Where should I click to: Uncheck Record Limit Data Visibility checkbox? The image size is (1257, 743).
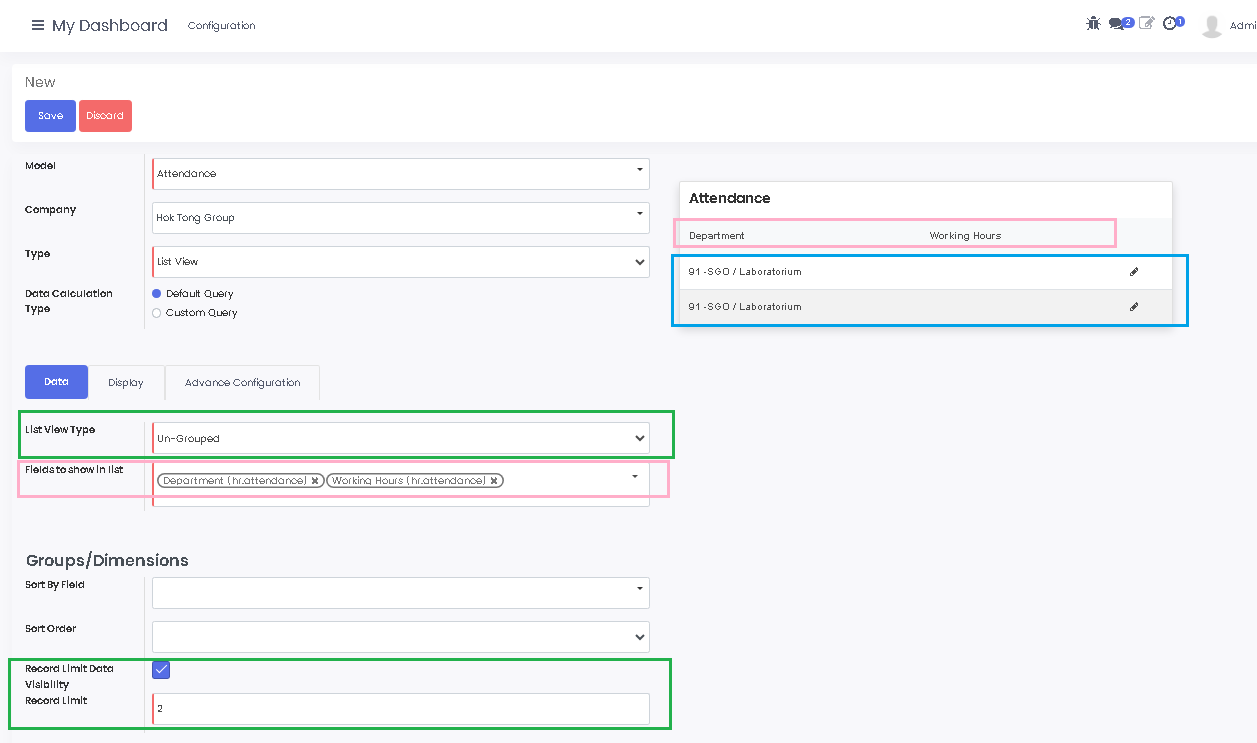click(161, 669)
